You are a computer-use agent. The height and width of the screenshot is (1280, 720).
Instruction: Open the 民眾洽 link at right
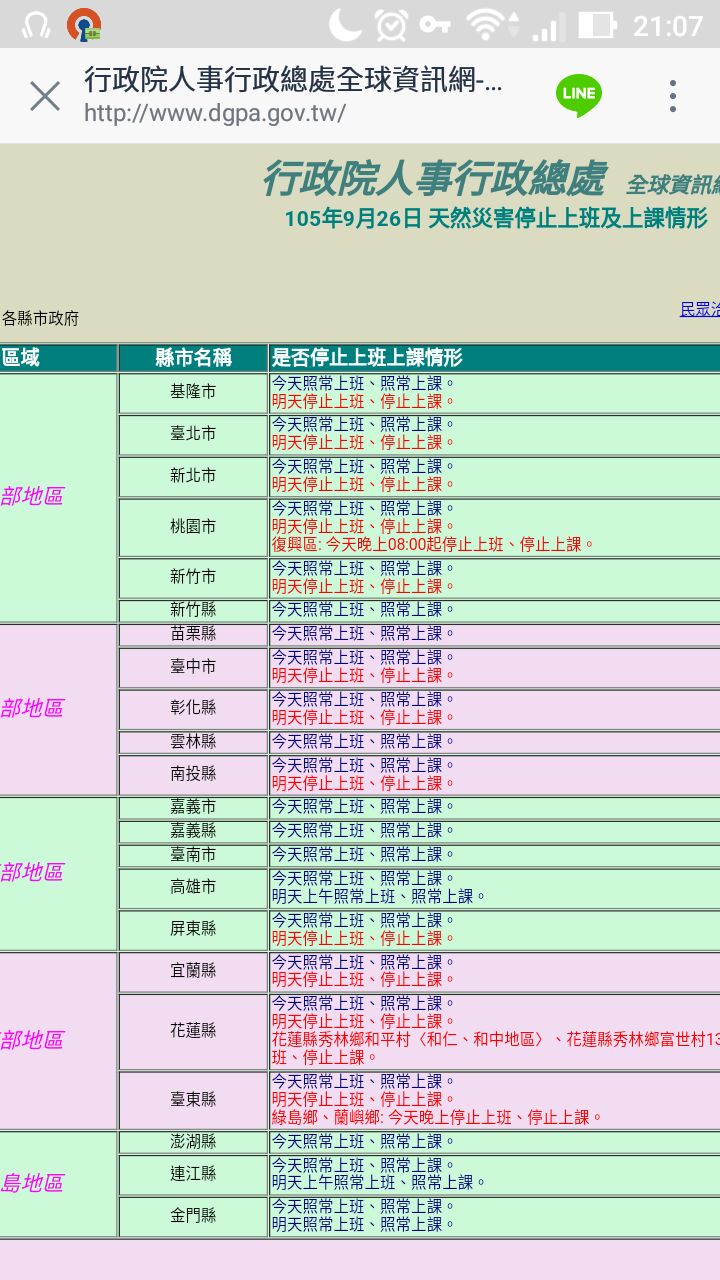[700, 309]
